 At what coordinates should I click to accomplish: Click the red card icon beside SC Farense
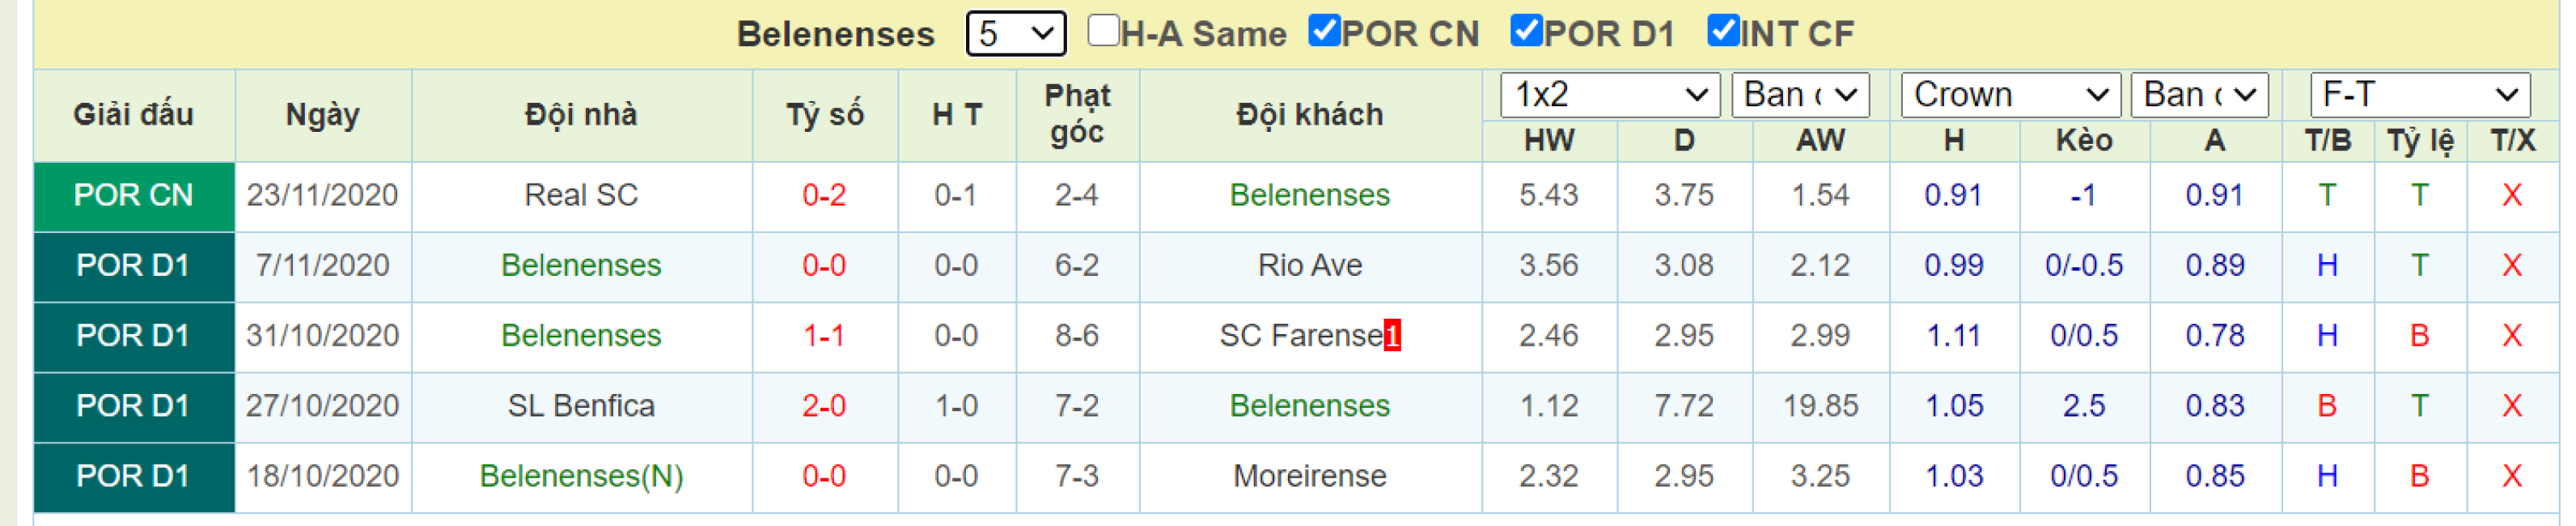pos(1392,336)
